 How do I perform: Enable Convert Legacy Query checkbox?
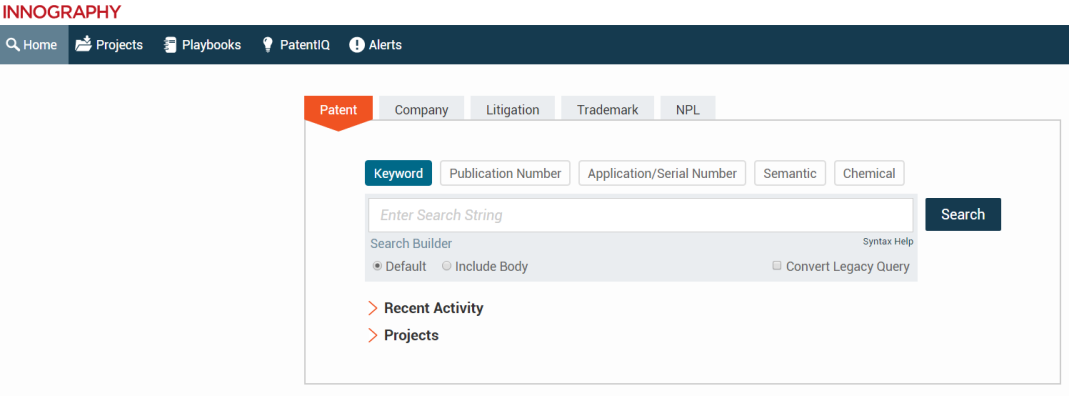(777, 266)
